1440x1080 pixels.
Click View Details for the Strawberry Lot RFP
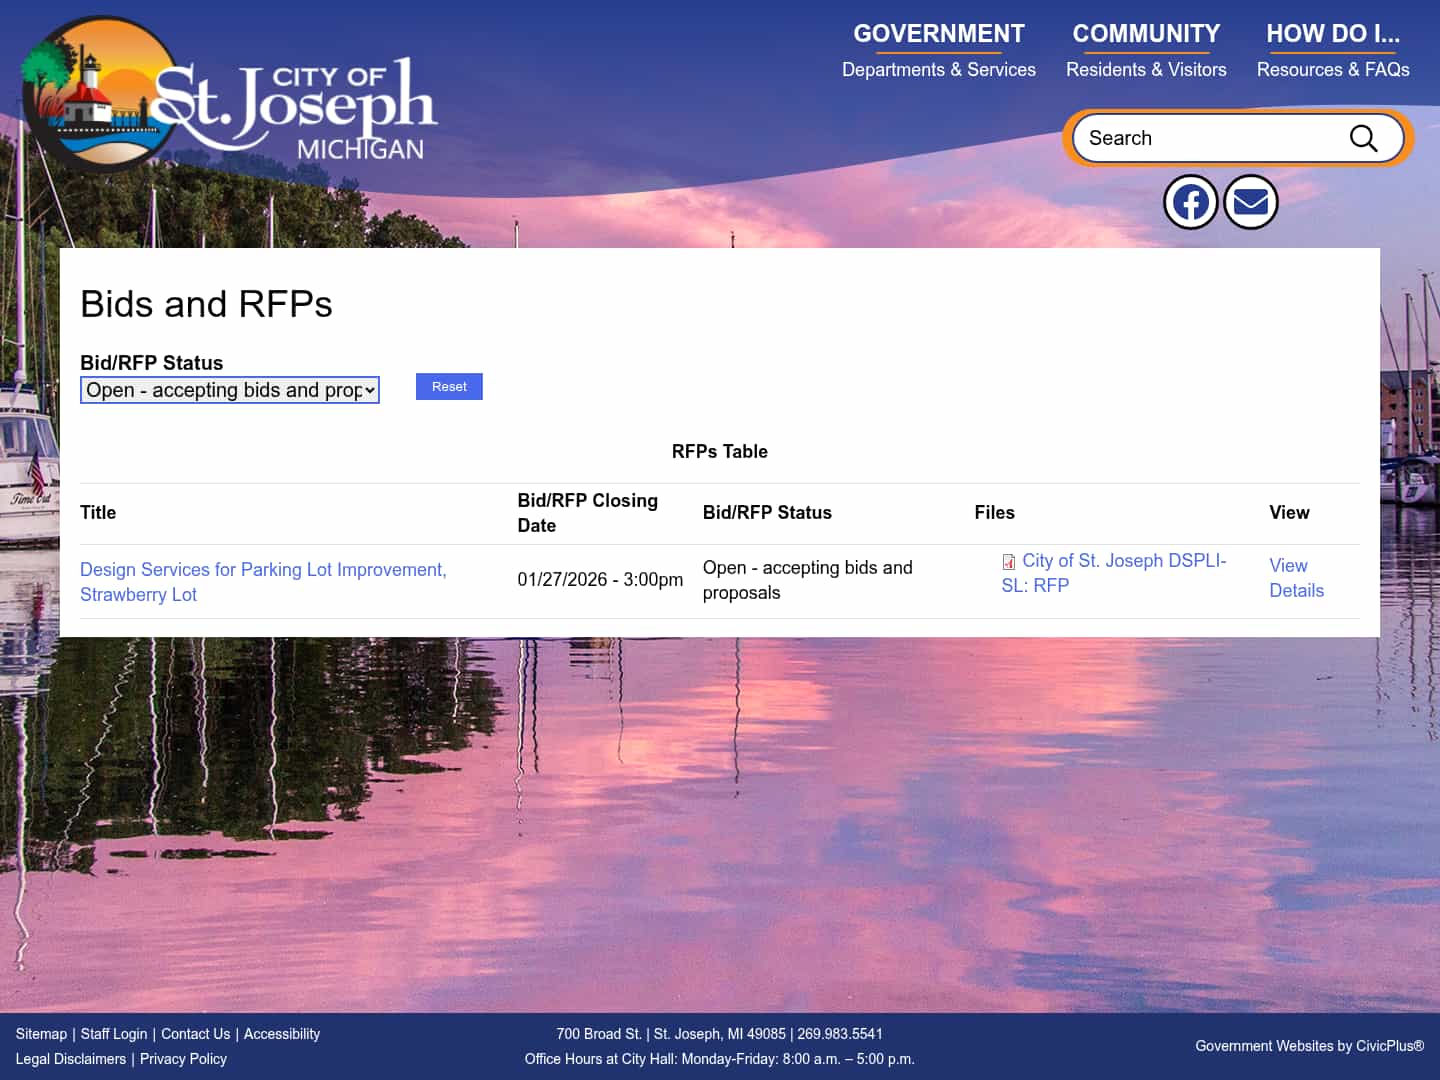[x=1296, y=578]
